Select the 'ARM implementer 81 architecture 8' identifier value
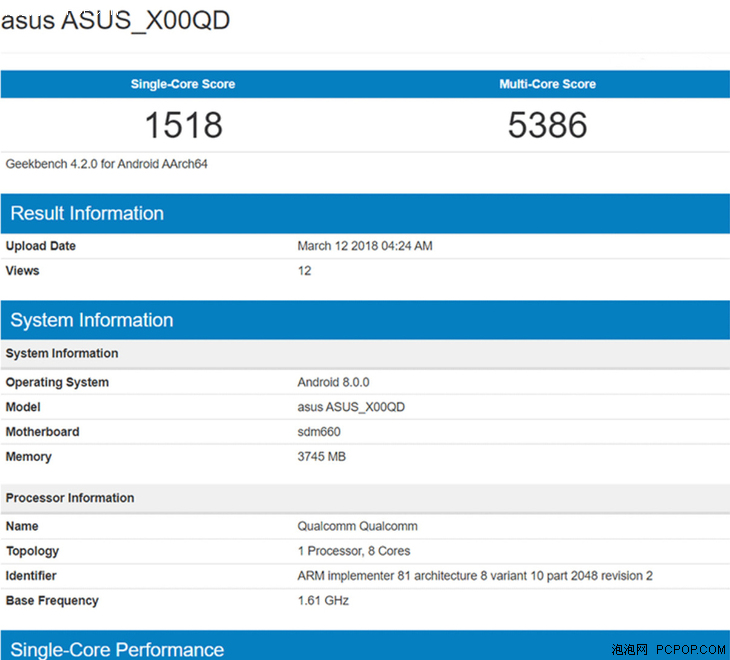 475,576
